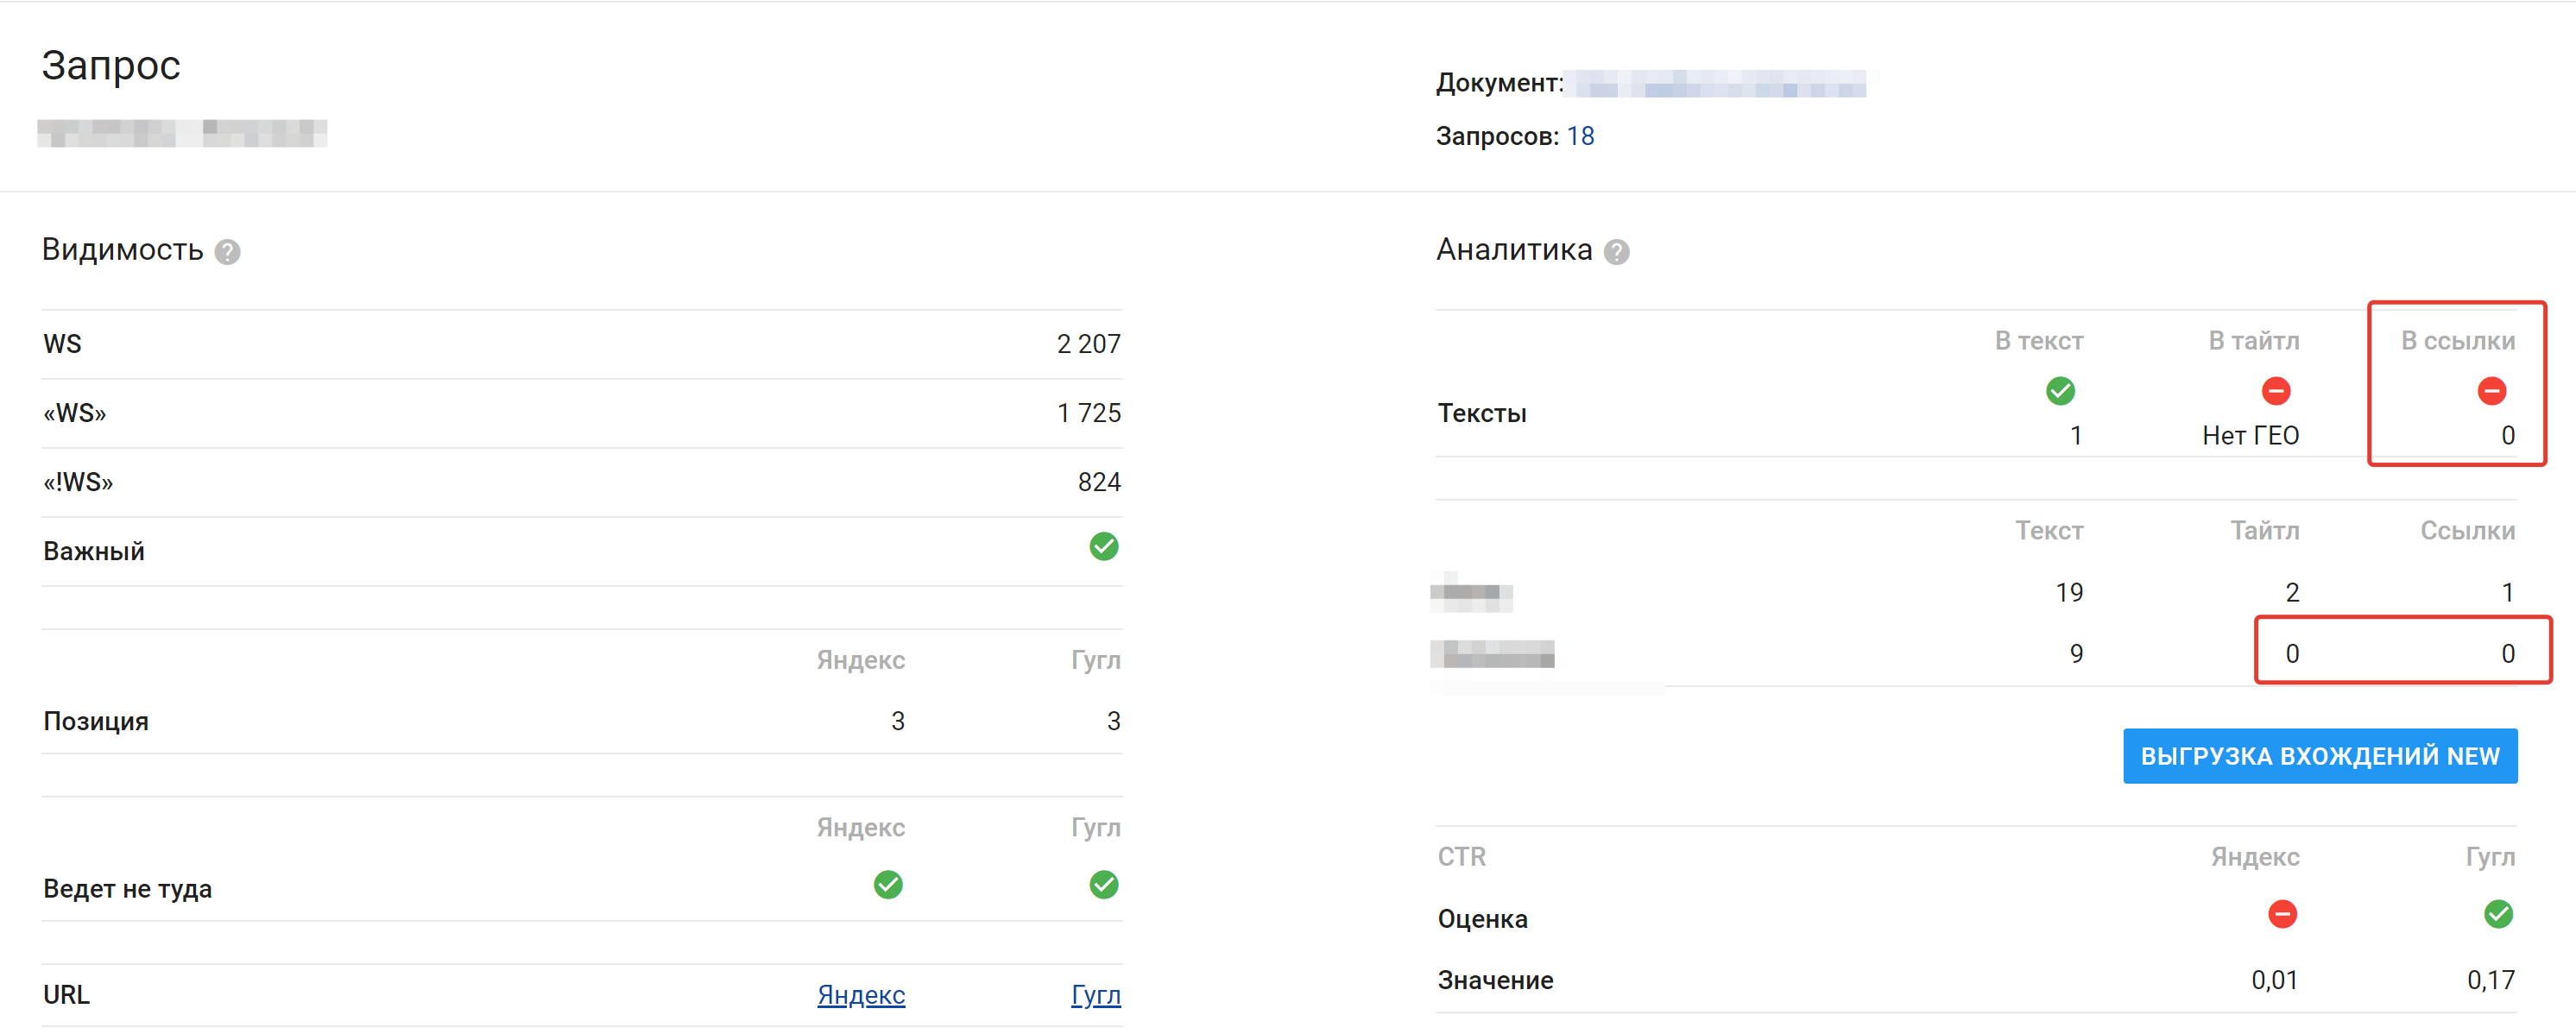Click the Нет ГЕО status text
The height and width of the screenshot is (1034, 2576).
coord(2250,435)
